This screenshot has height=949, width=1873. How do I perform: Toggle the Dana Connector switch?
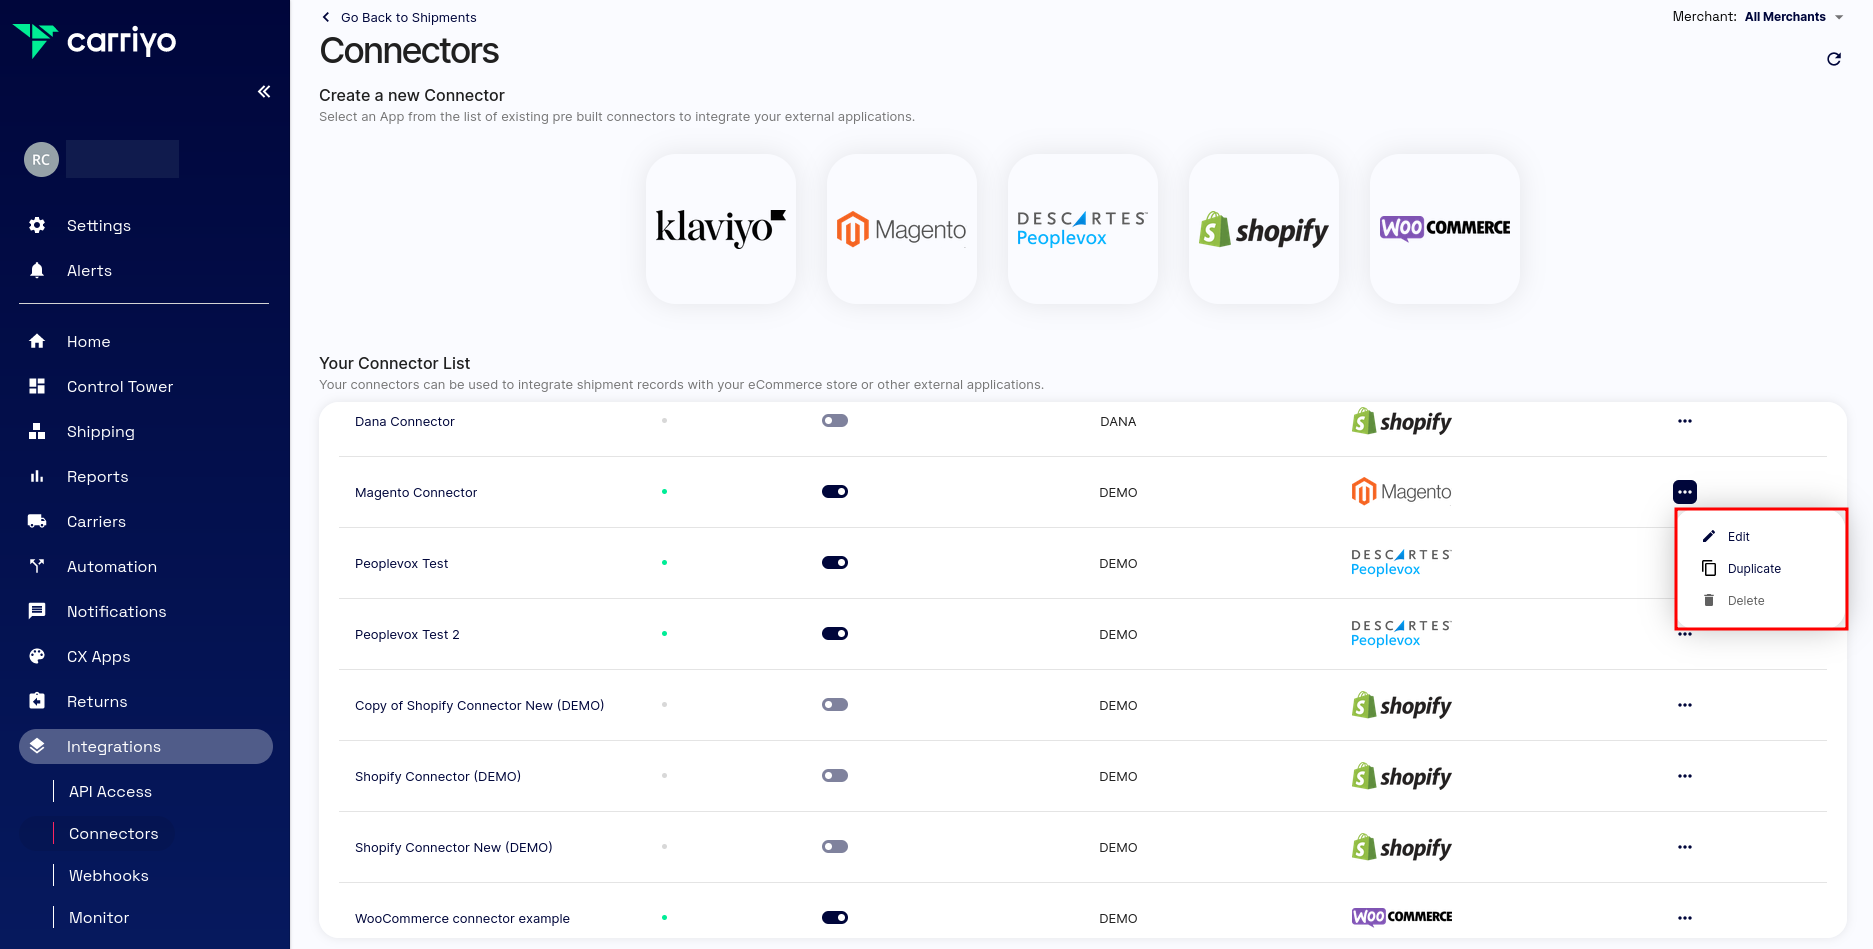click(835, 421)
